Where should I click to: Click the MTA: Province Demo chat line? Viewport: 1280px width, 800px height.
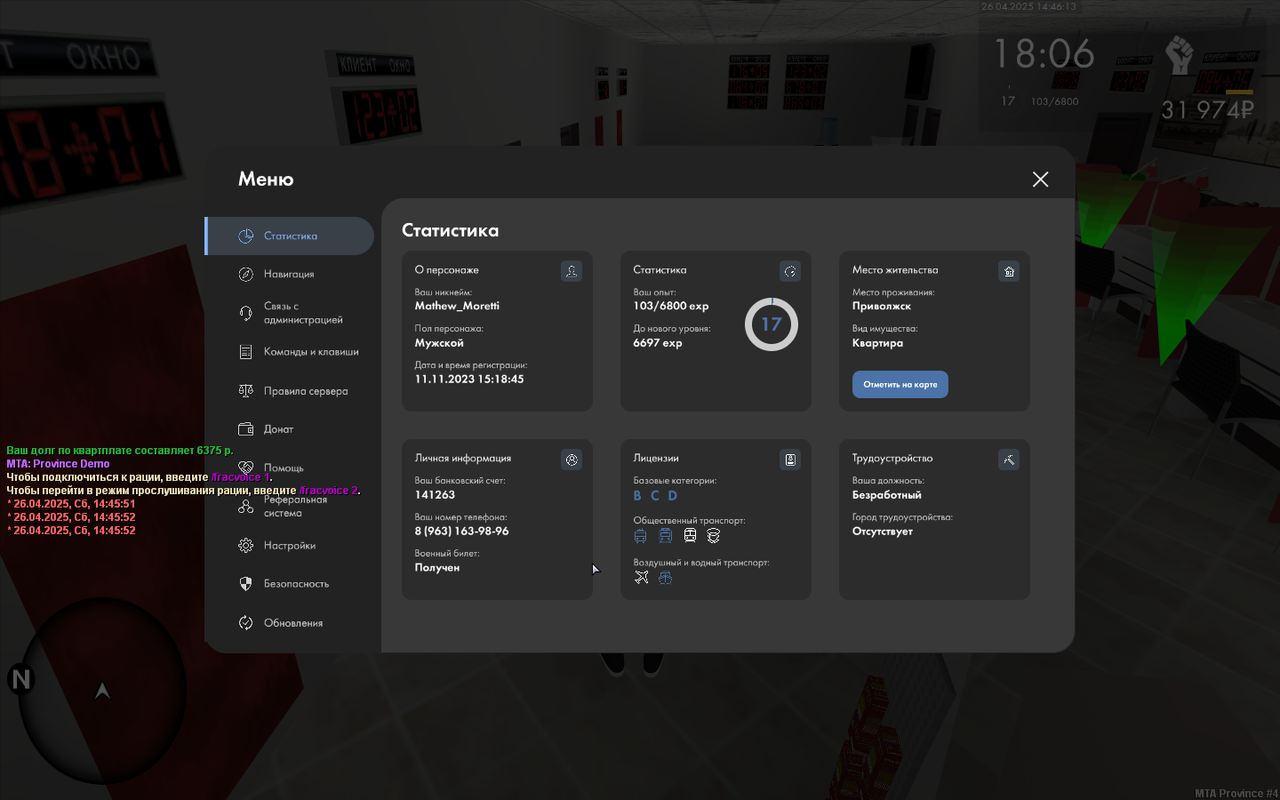(58, 464)
